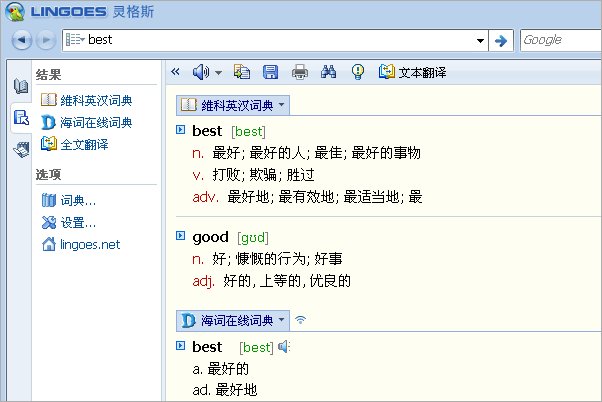This screenshot has height=402, width=602.
Task: Play pronunciation of best in 海词在线词典
Action: pos(284,347)
